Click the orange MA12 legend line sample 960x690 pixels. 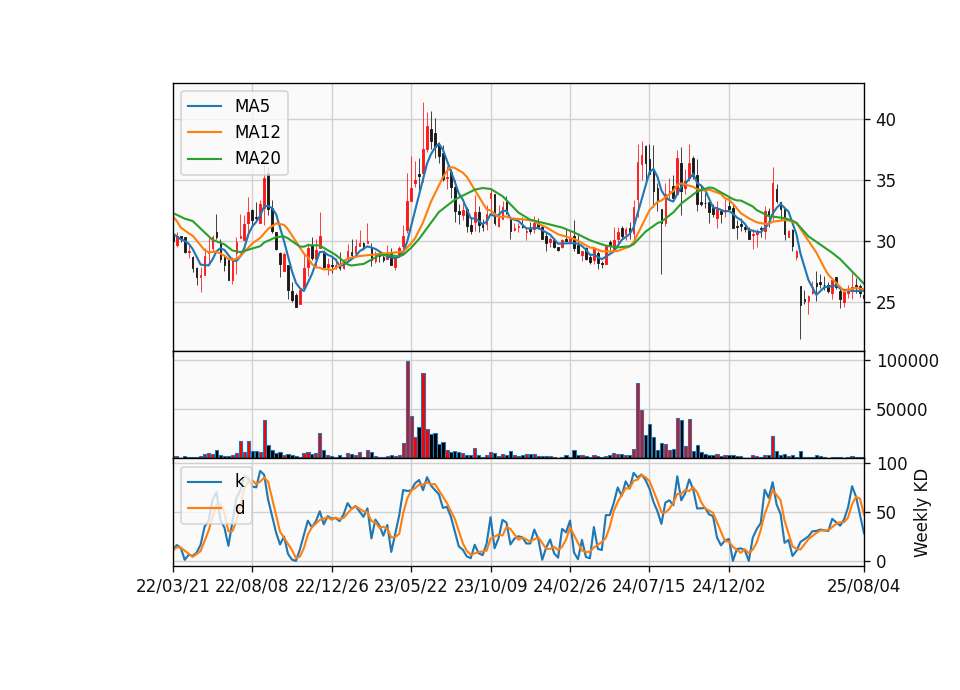point(204,132)
